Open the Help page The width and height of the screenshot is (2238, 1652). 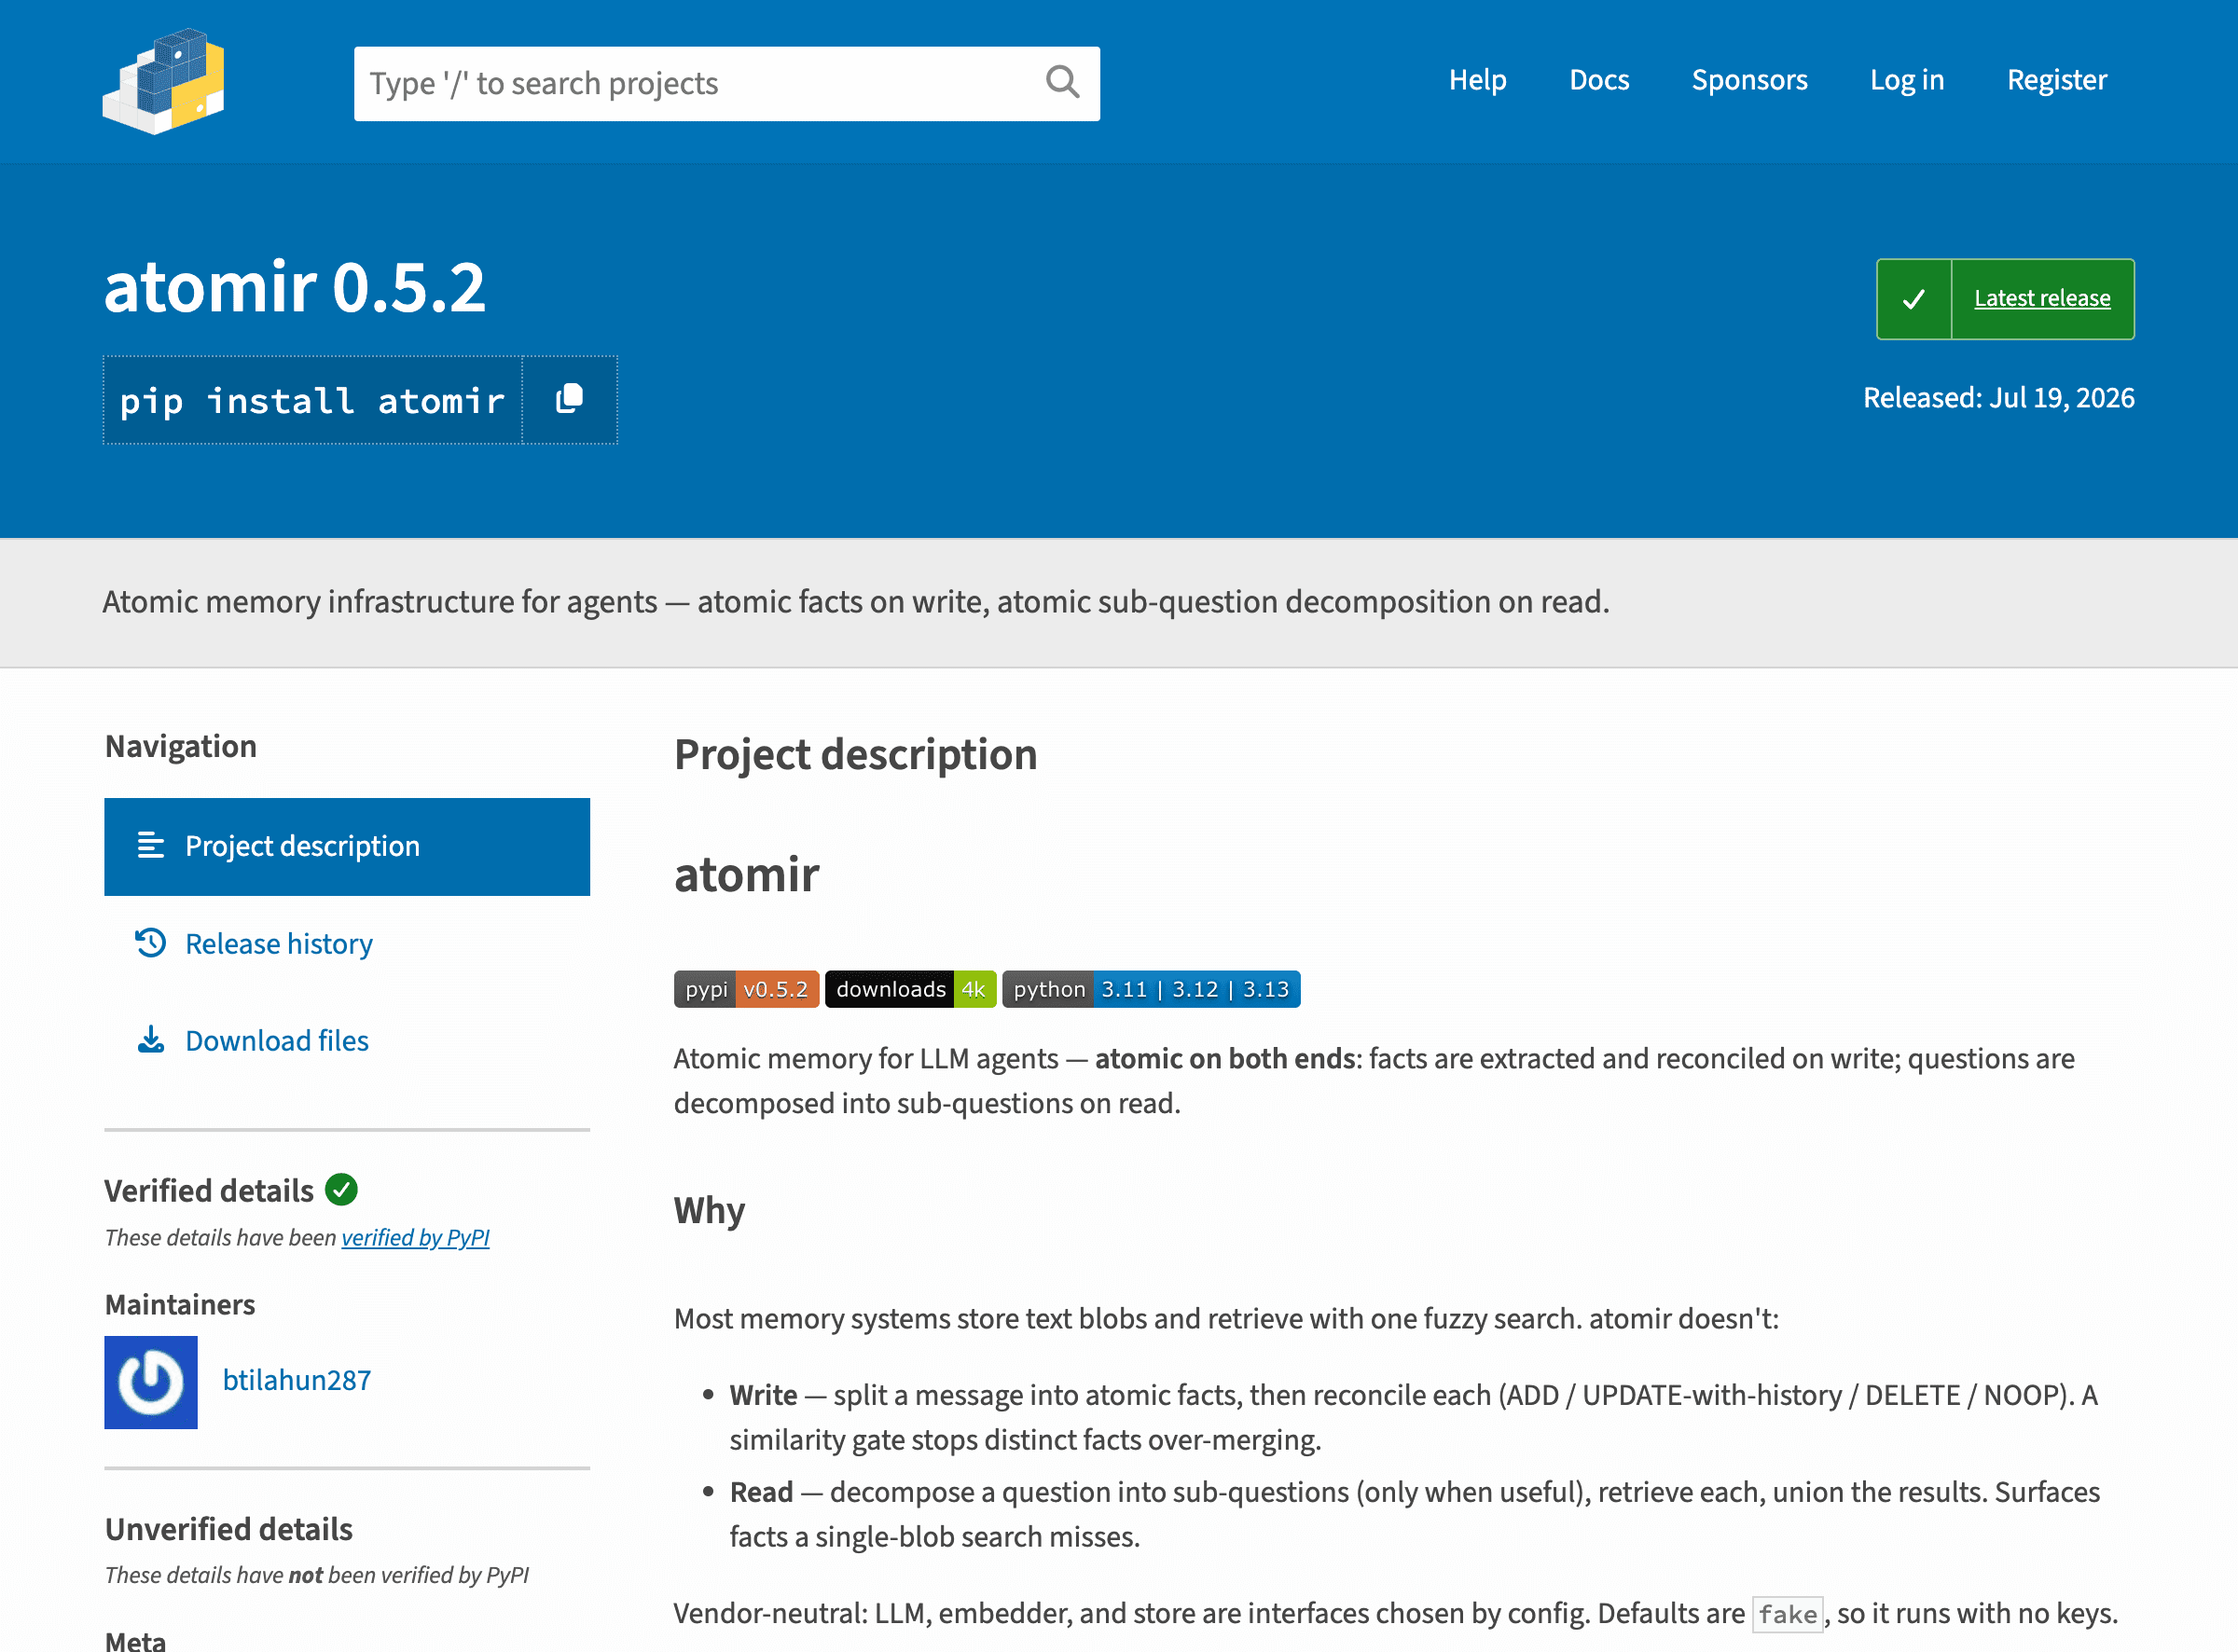[1478, 80]
